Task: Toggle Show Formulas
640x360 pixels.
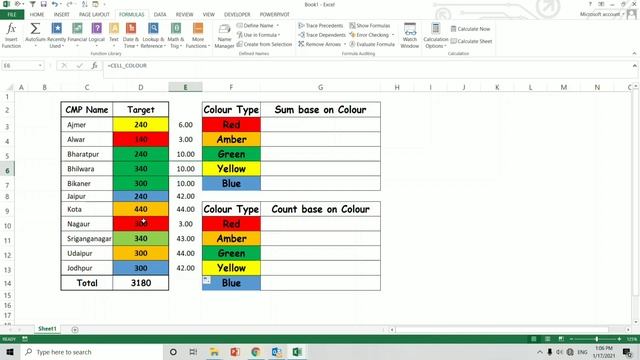Action: pyautogui.click(x=370, y=26)
